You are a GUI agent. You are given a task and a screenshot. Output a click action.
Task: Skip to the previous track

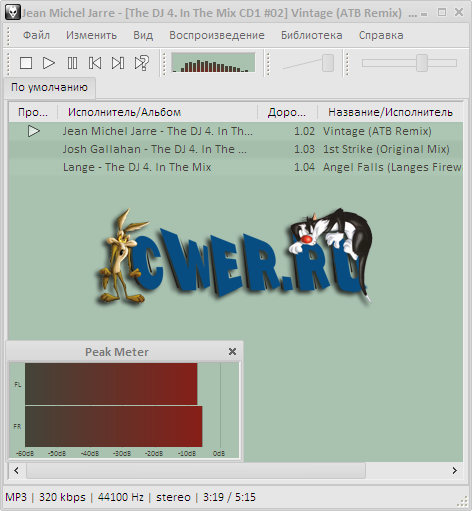95,63
